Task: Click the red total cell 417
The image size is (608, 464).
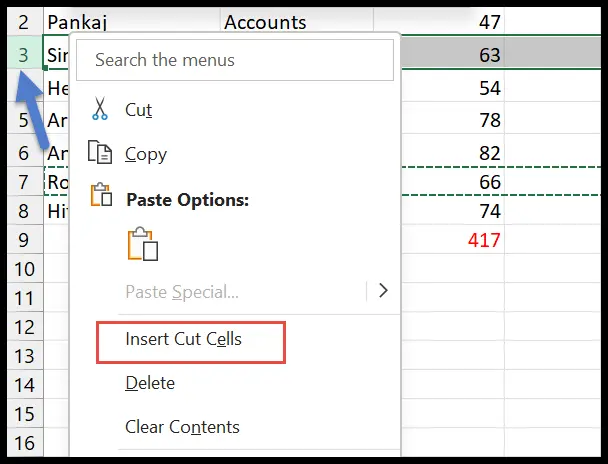Action: pyautogui.click(x=453, y=240)
